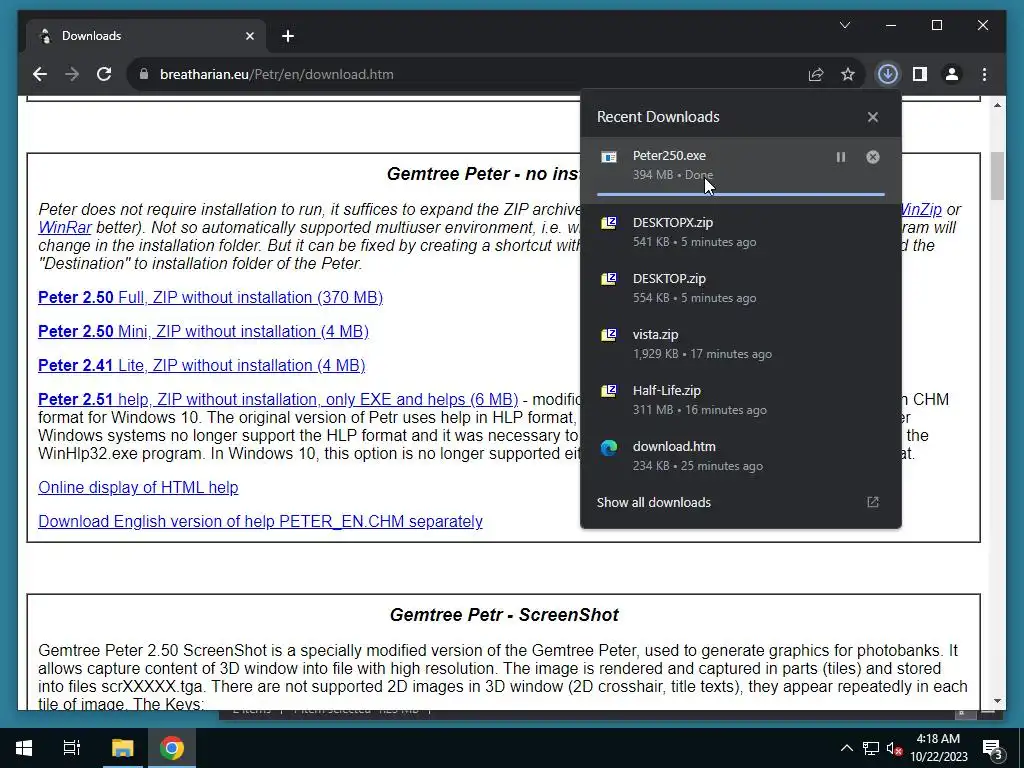Download Peter 2.41 Lite ZIP (4 MB)

pos(201,365)
